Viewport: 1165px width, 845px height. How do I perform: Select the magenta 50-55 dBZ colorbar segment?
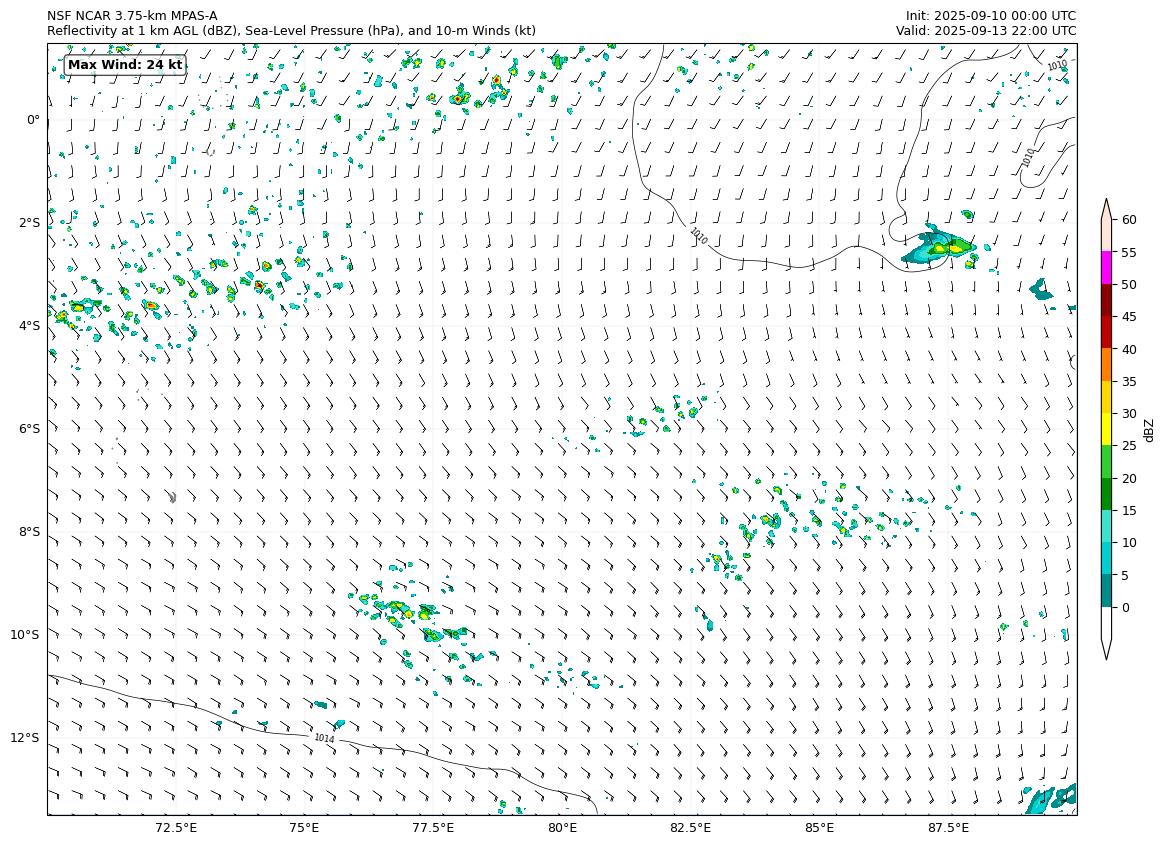pos(1107,268)
